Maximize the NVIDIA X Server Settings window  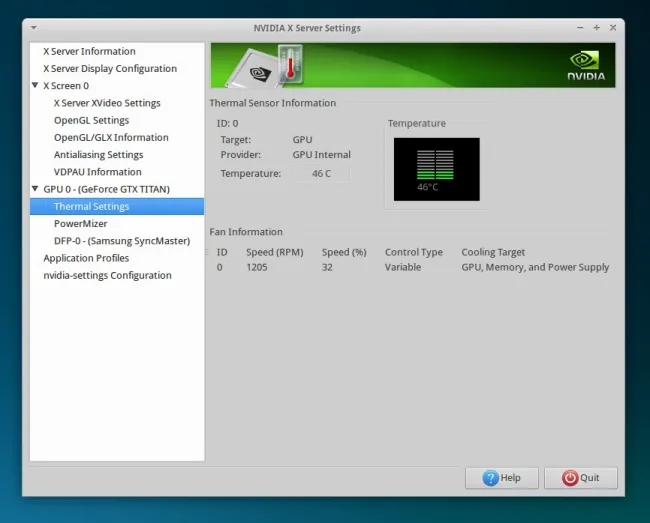[x=597, y=28]
